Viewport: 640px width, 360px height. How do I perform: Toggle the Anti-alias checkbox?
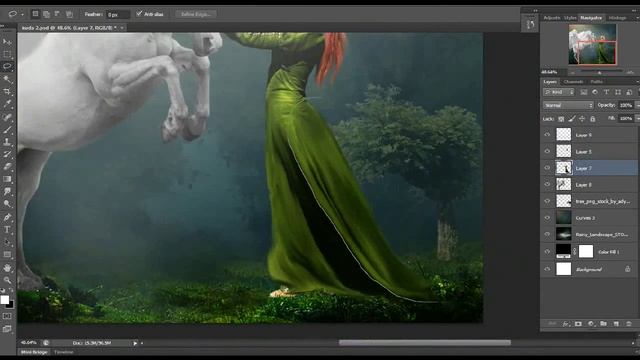click(139, 13)
